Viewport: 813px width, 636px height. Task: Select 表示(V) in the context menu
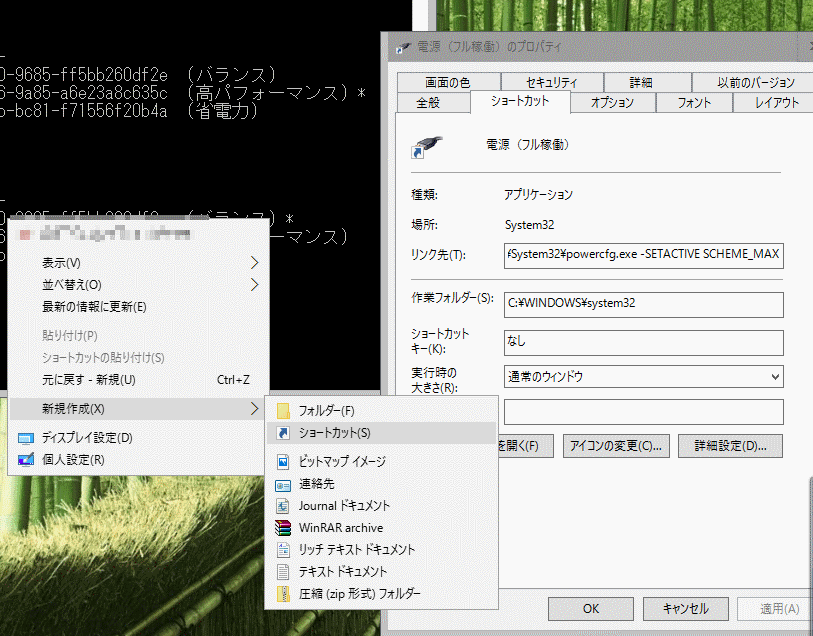139,263
